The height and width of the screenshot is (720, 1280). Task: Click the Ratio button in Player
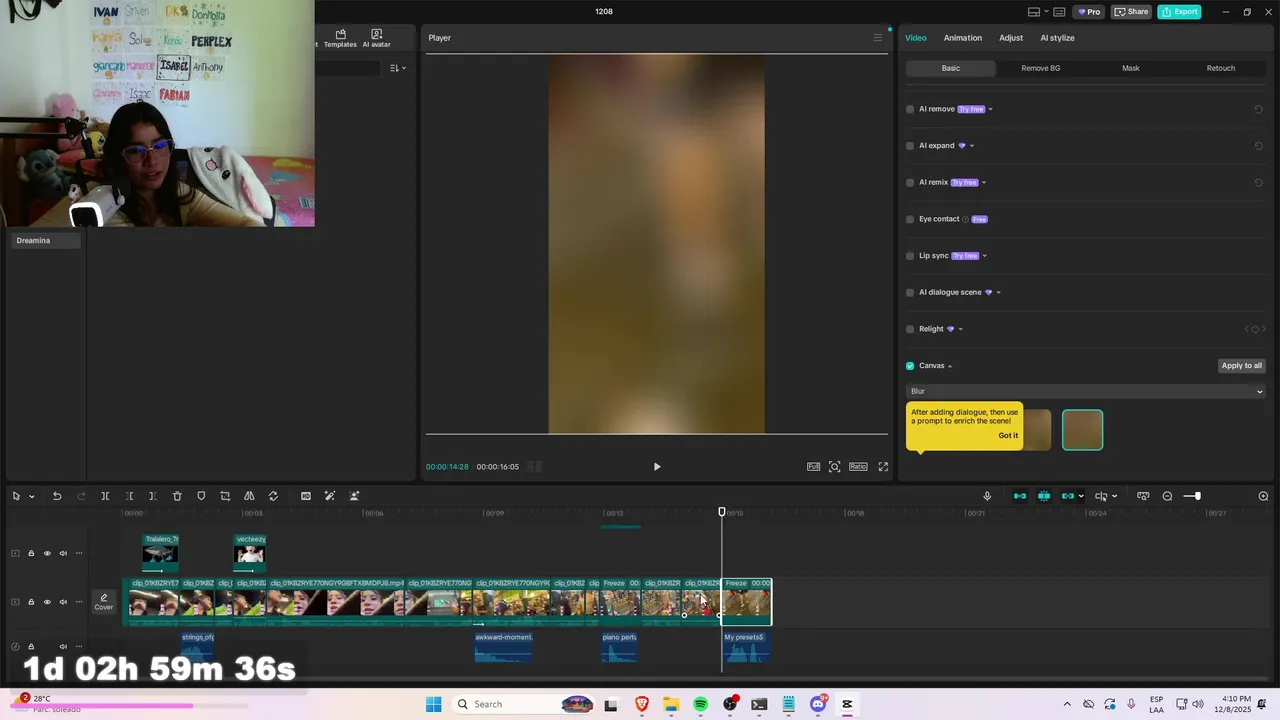click(x=858, y=467)
